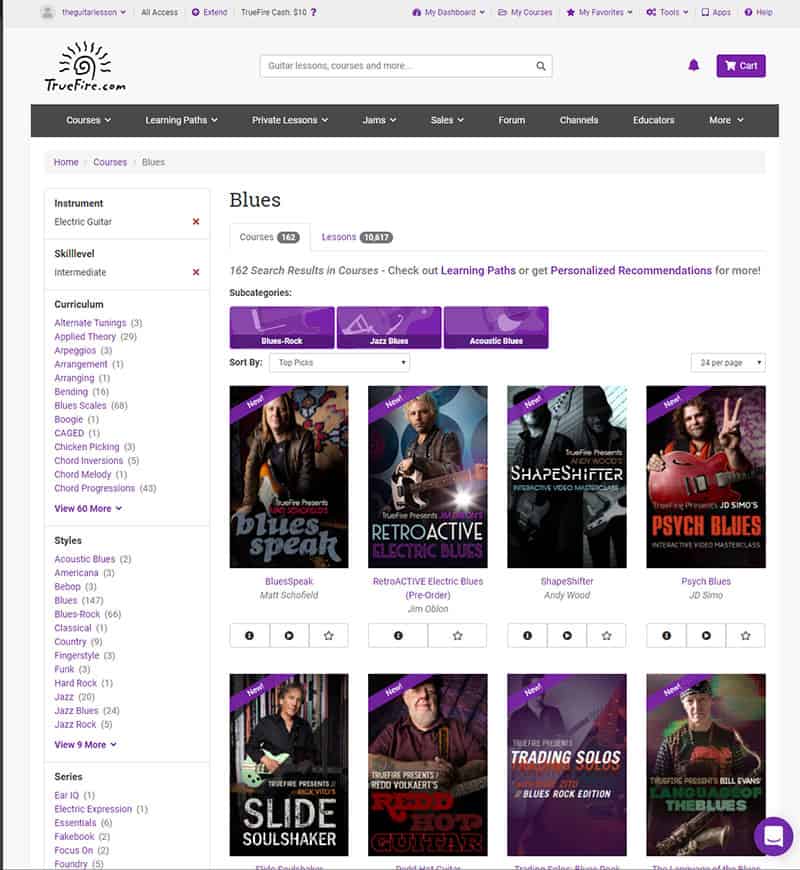Expand the My Dashboard menu
This screenshot has height=870, width=800.
[x=448, y=12]
